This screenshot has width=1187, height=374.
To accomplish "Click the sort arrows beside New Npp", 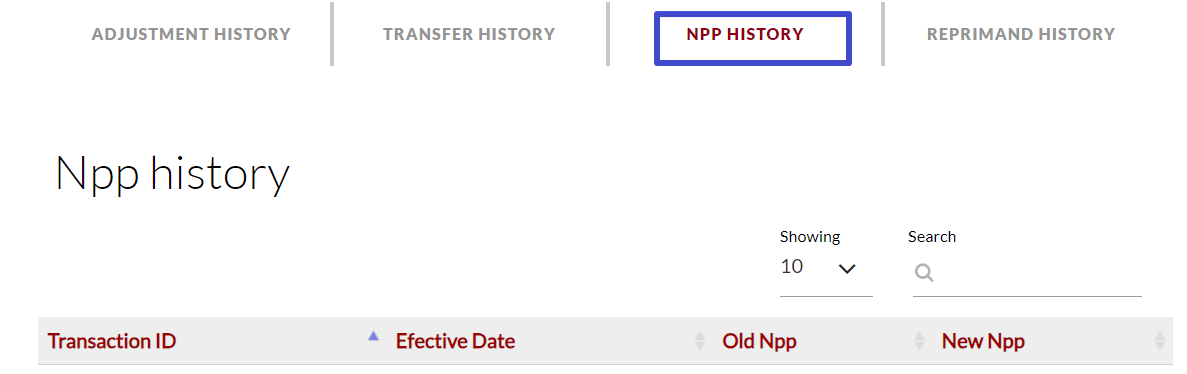I will (x=1159, y=341).
